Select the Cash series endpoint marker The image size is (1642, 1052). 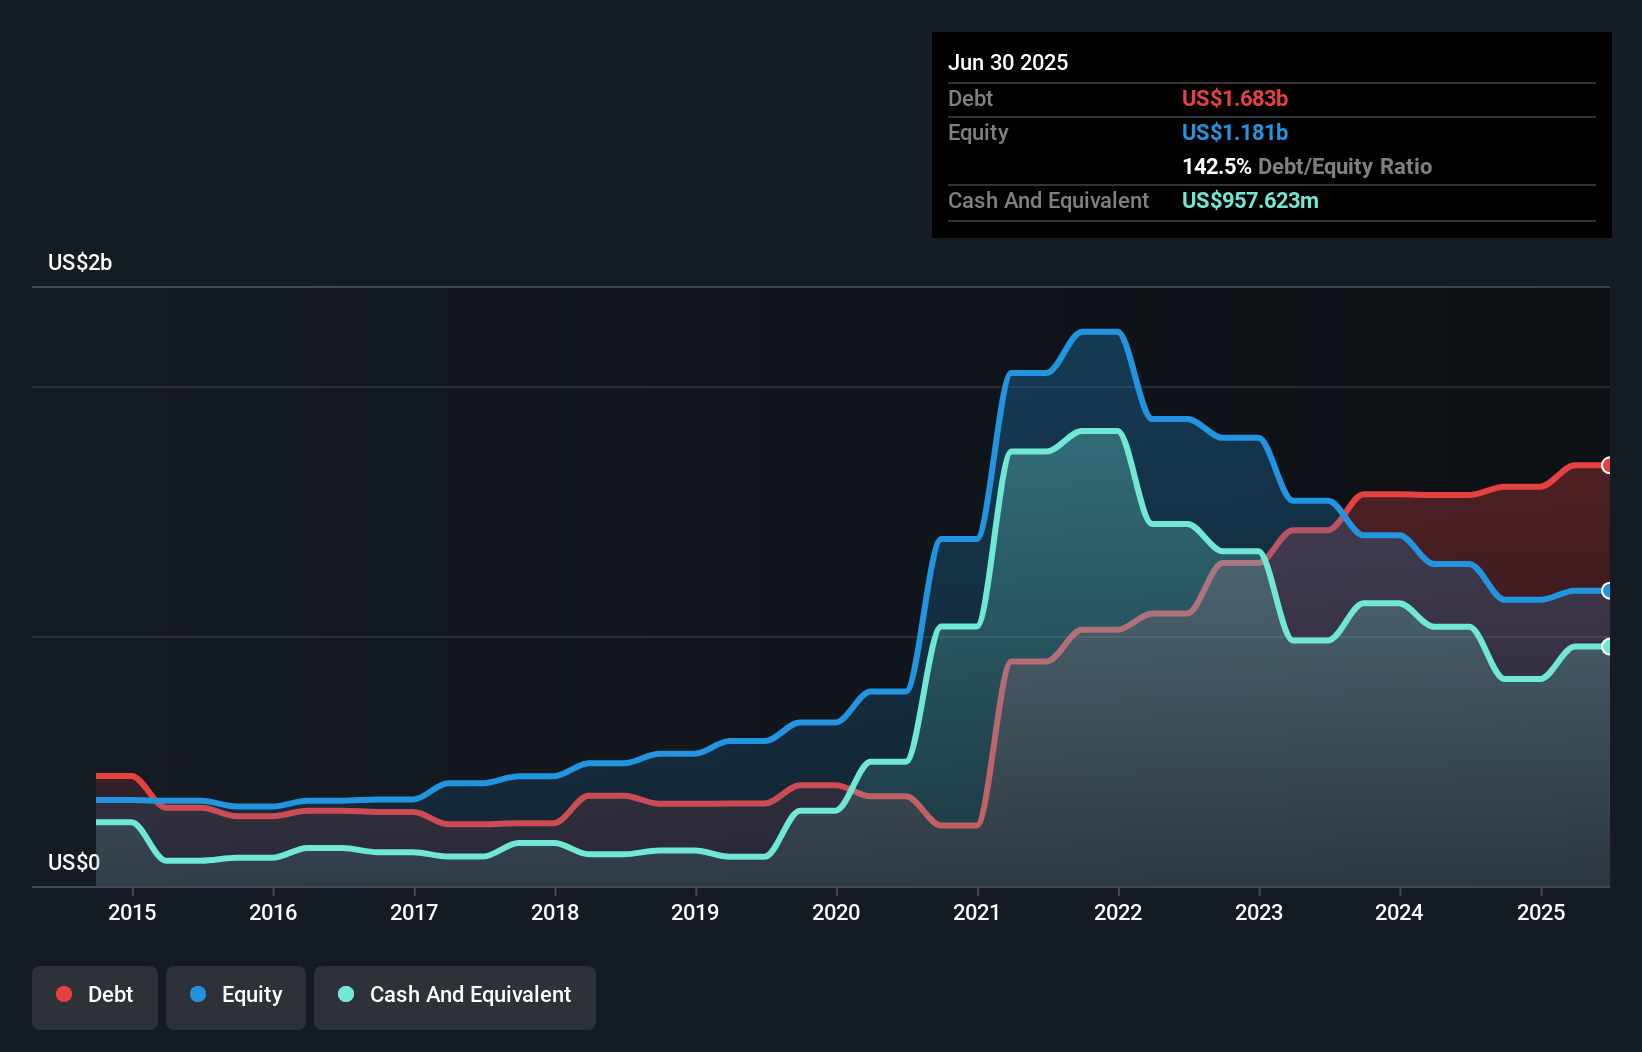click(1607, 648)
